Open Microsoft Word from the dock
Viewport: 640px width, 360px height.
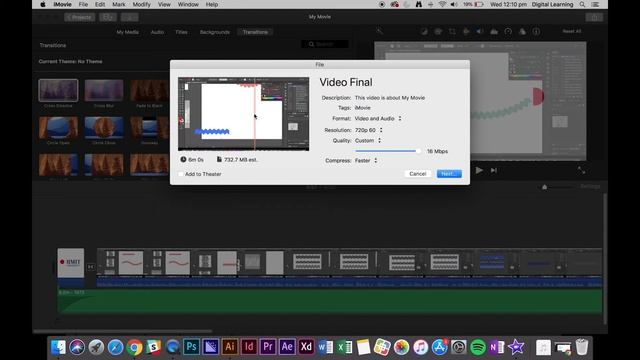[x=325, y=347]
